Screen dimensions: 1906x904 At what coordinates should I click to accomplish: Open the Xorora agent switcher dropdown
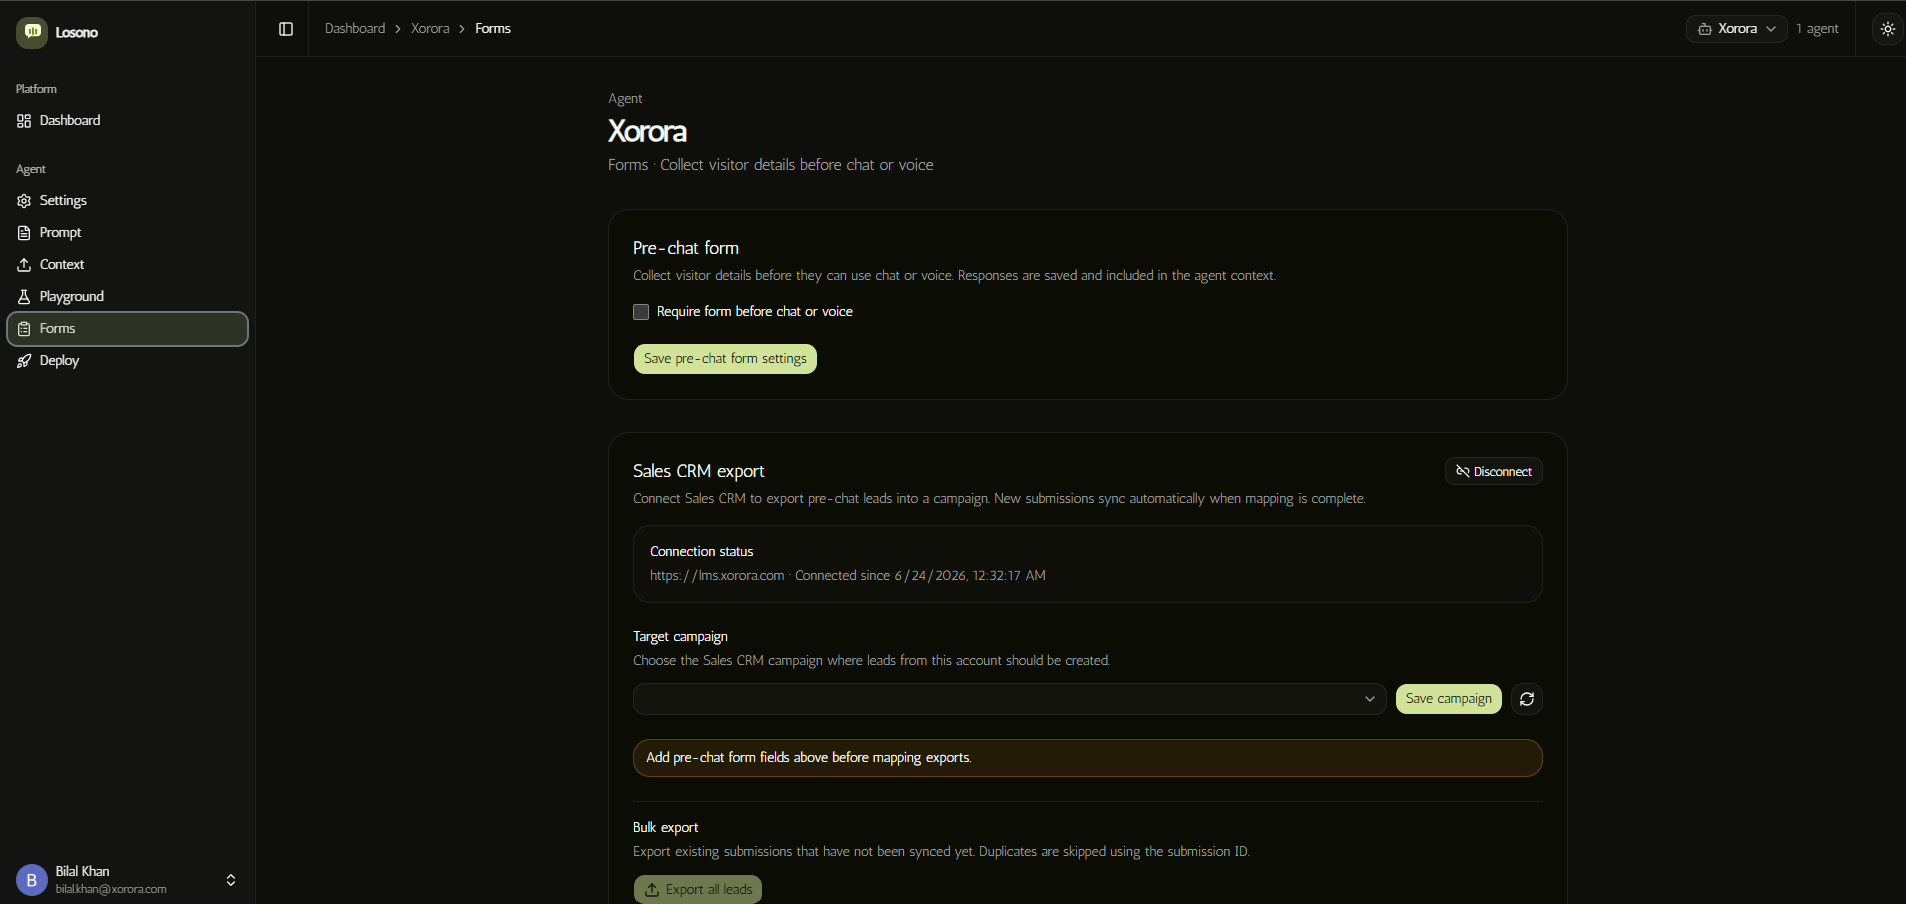pos(1736,29)
